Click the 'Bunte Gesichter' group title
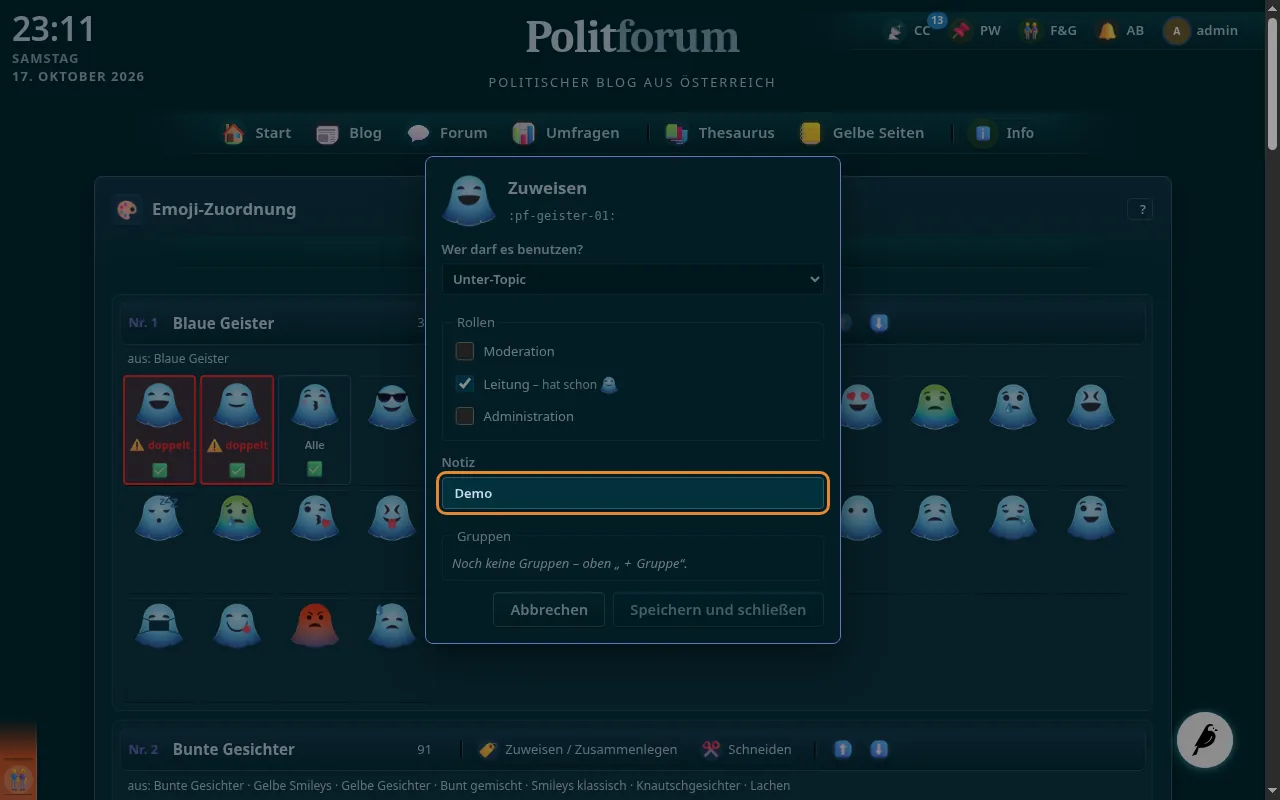Viewport: 1280px width, 800px height. [x=234, y=749]
